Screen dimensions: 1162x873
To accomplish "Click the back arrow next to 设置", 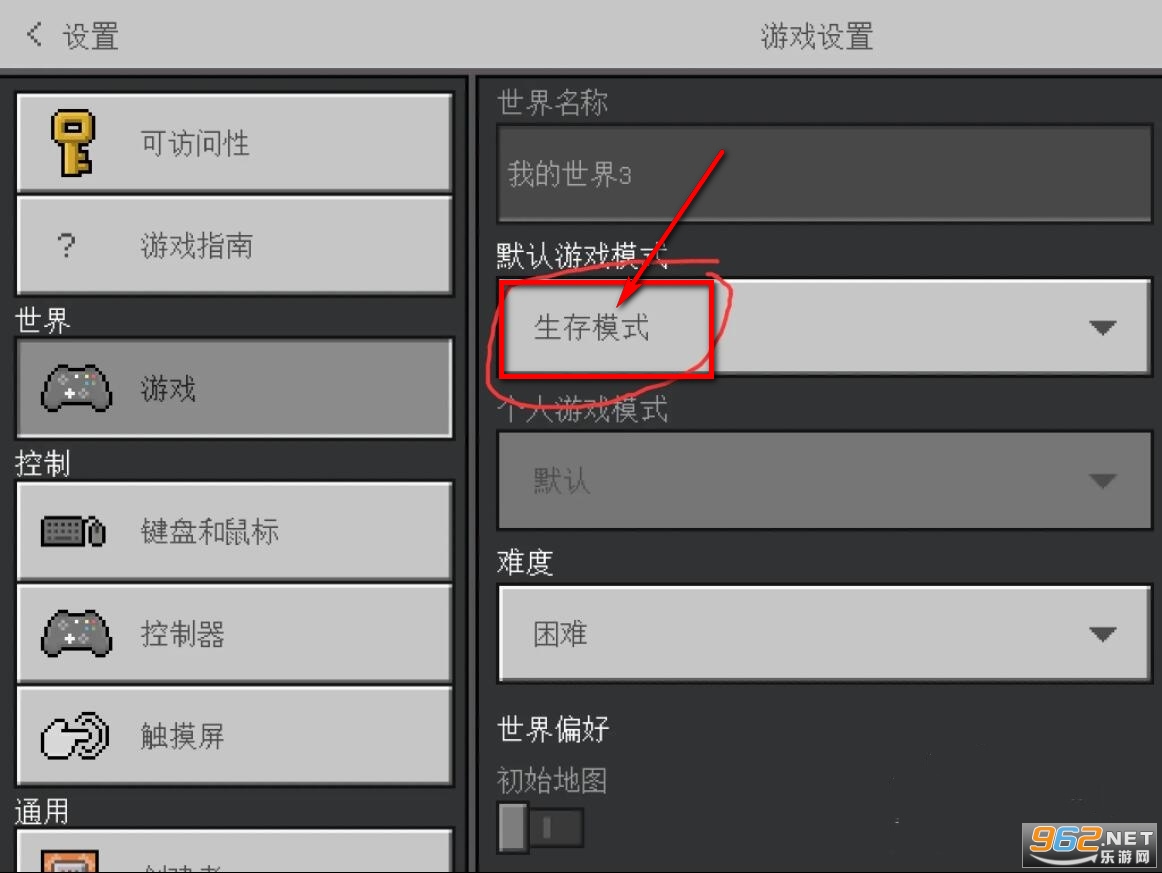I will pyautogui.click(x=33, y=34).
